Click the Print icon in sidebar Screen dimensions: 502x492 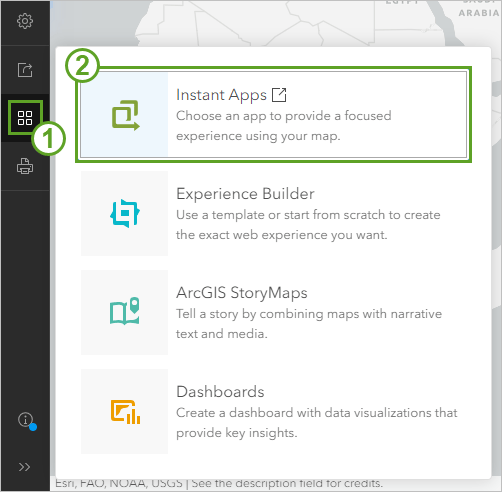25,166
